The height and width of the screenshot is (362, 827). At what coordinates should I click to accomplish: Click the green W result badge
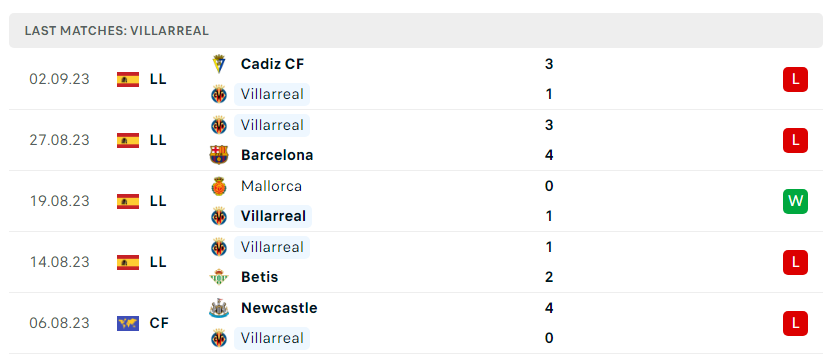coord(795,201)
